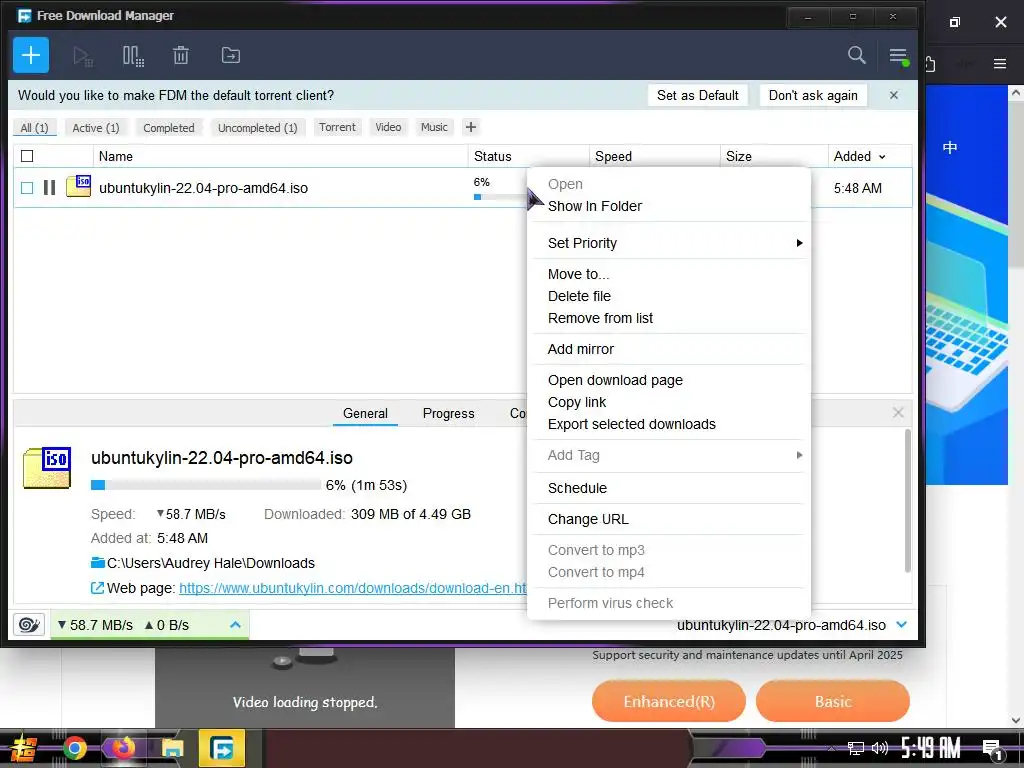This screenshot has width=1024, height=768.
Task: Select the Video filter tab
Action: tap(388, 127)
